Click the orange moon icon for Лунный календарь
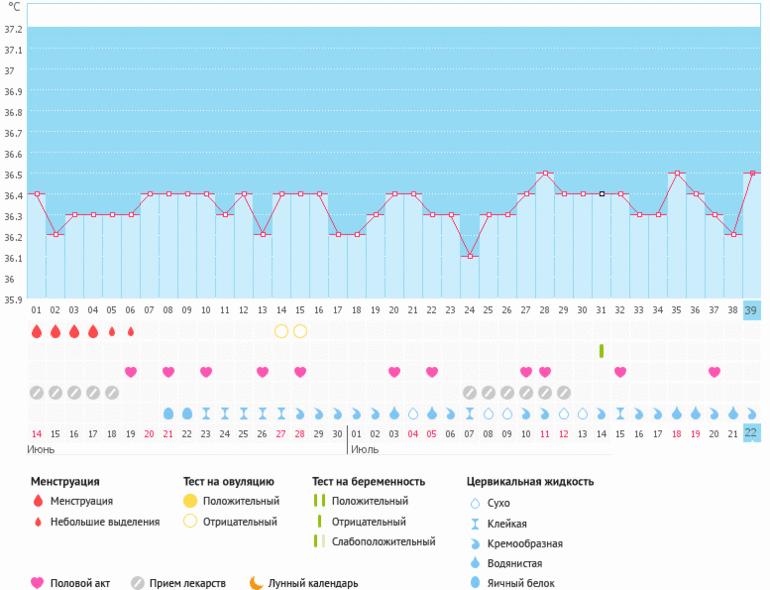 257,582
